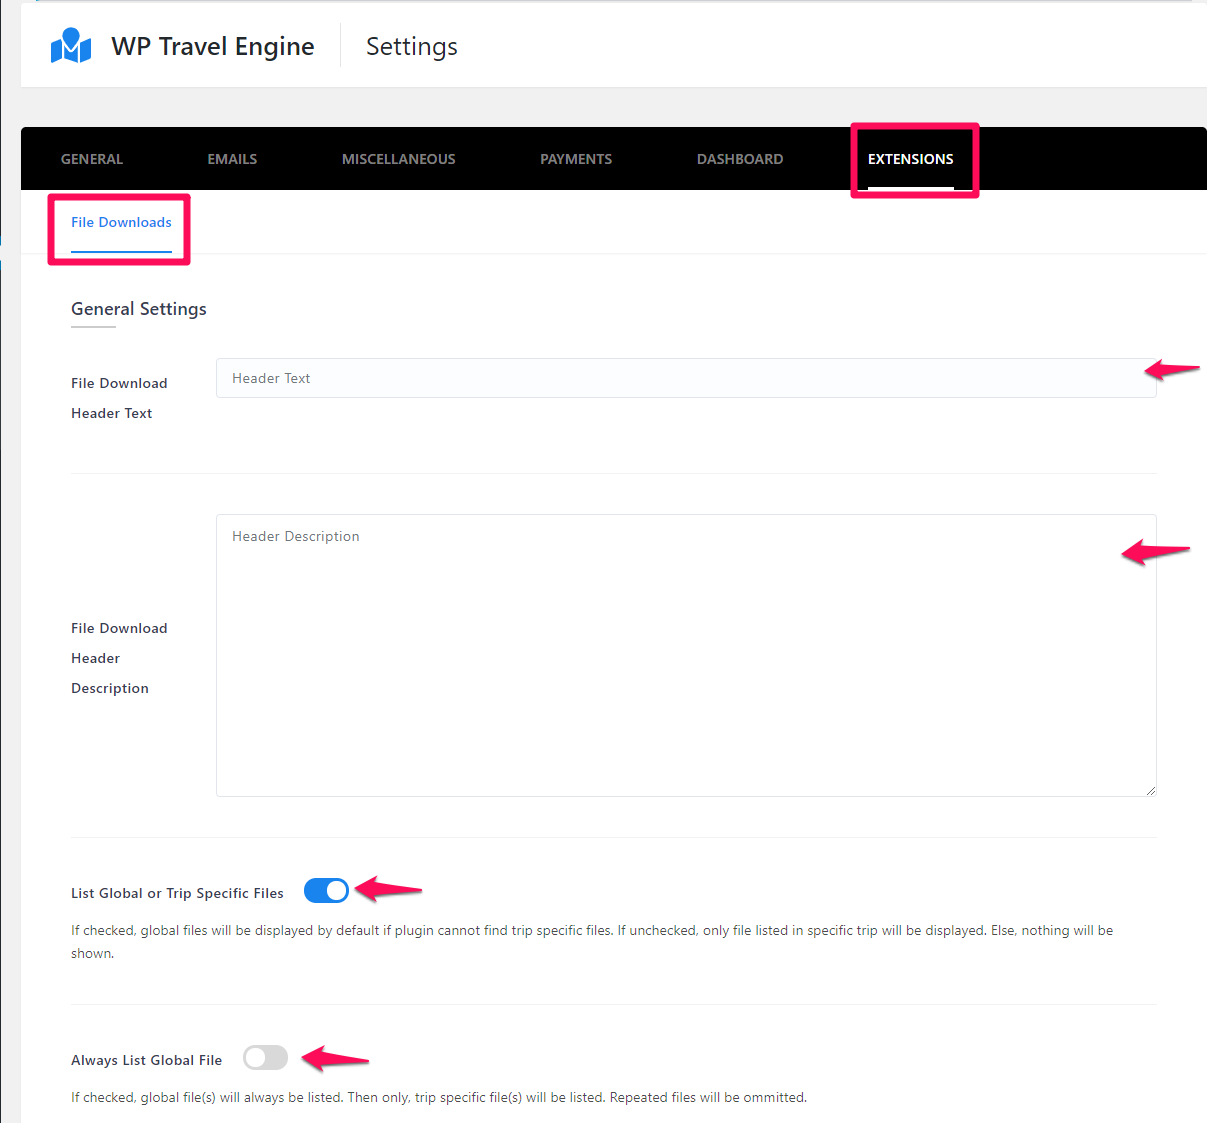
Task: Click the WP Travel Engine map logo icon
Action: coord(71,46)
